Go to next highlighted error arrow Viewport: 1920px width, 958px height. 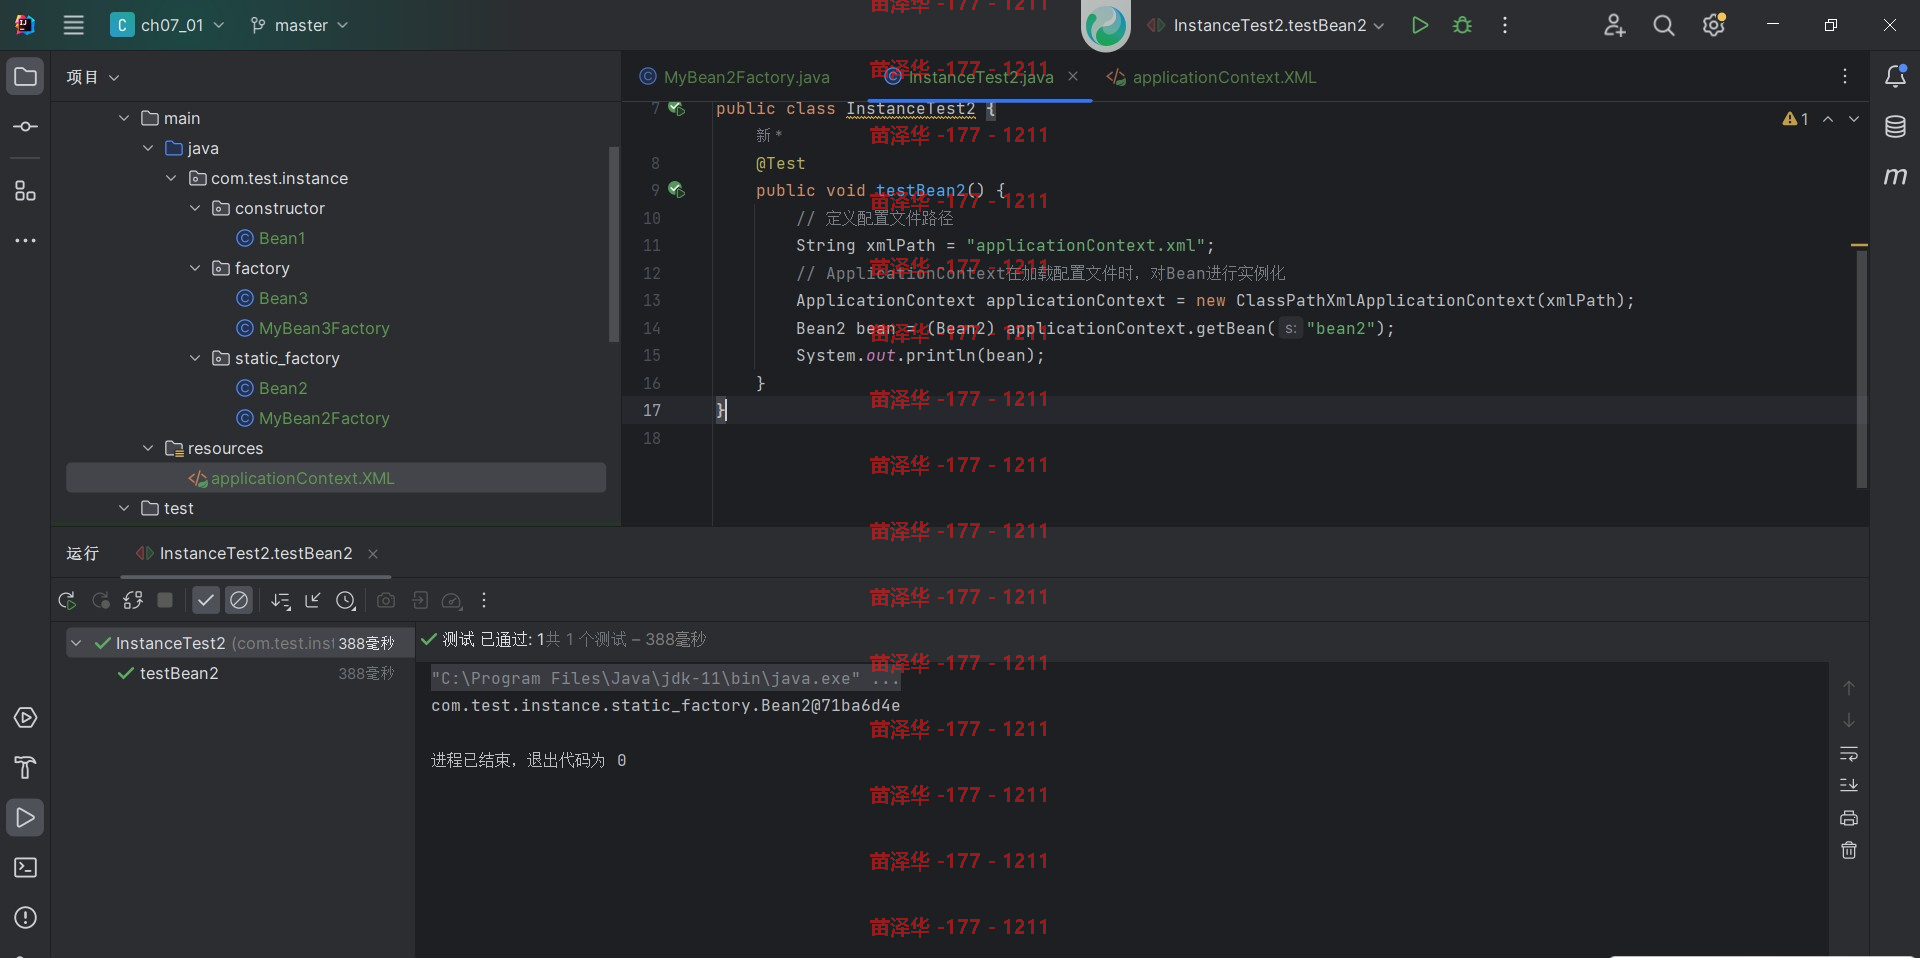coord(1853,119)
